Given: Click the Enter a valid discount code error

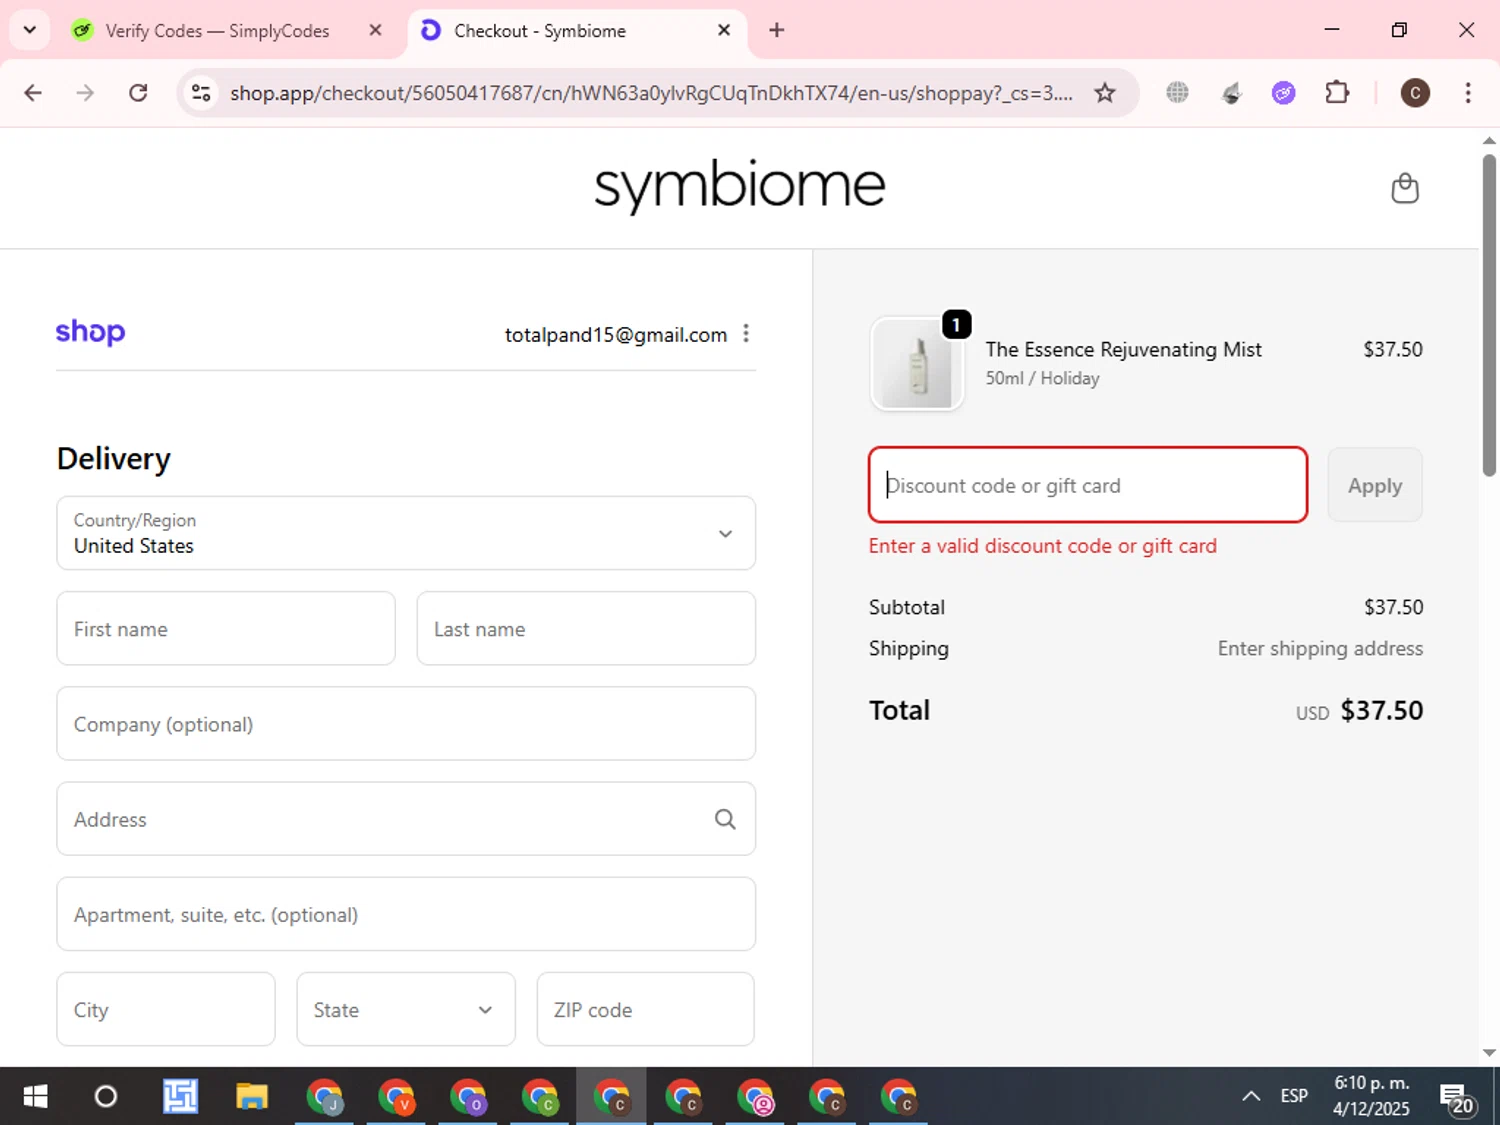Looking at the screenshot, I should [x=1043, y=546].
